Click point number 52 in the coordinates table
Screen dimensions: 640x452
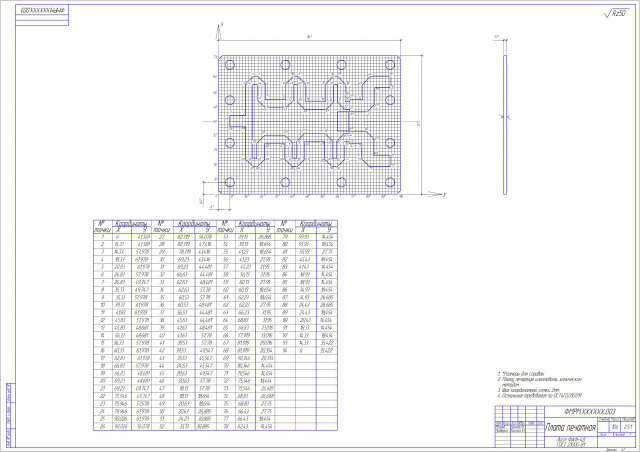(x=162, y=427)
